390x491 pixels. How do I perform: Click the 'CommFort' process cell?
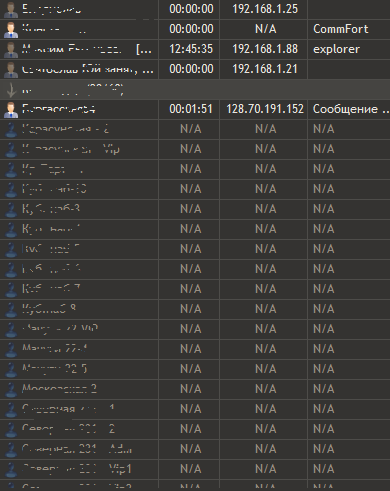[x=341, y=29]
